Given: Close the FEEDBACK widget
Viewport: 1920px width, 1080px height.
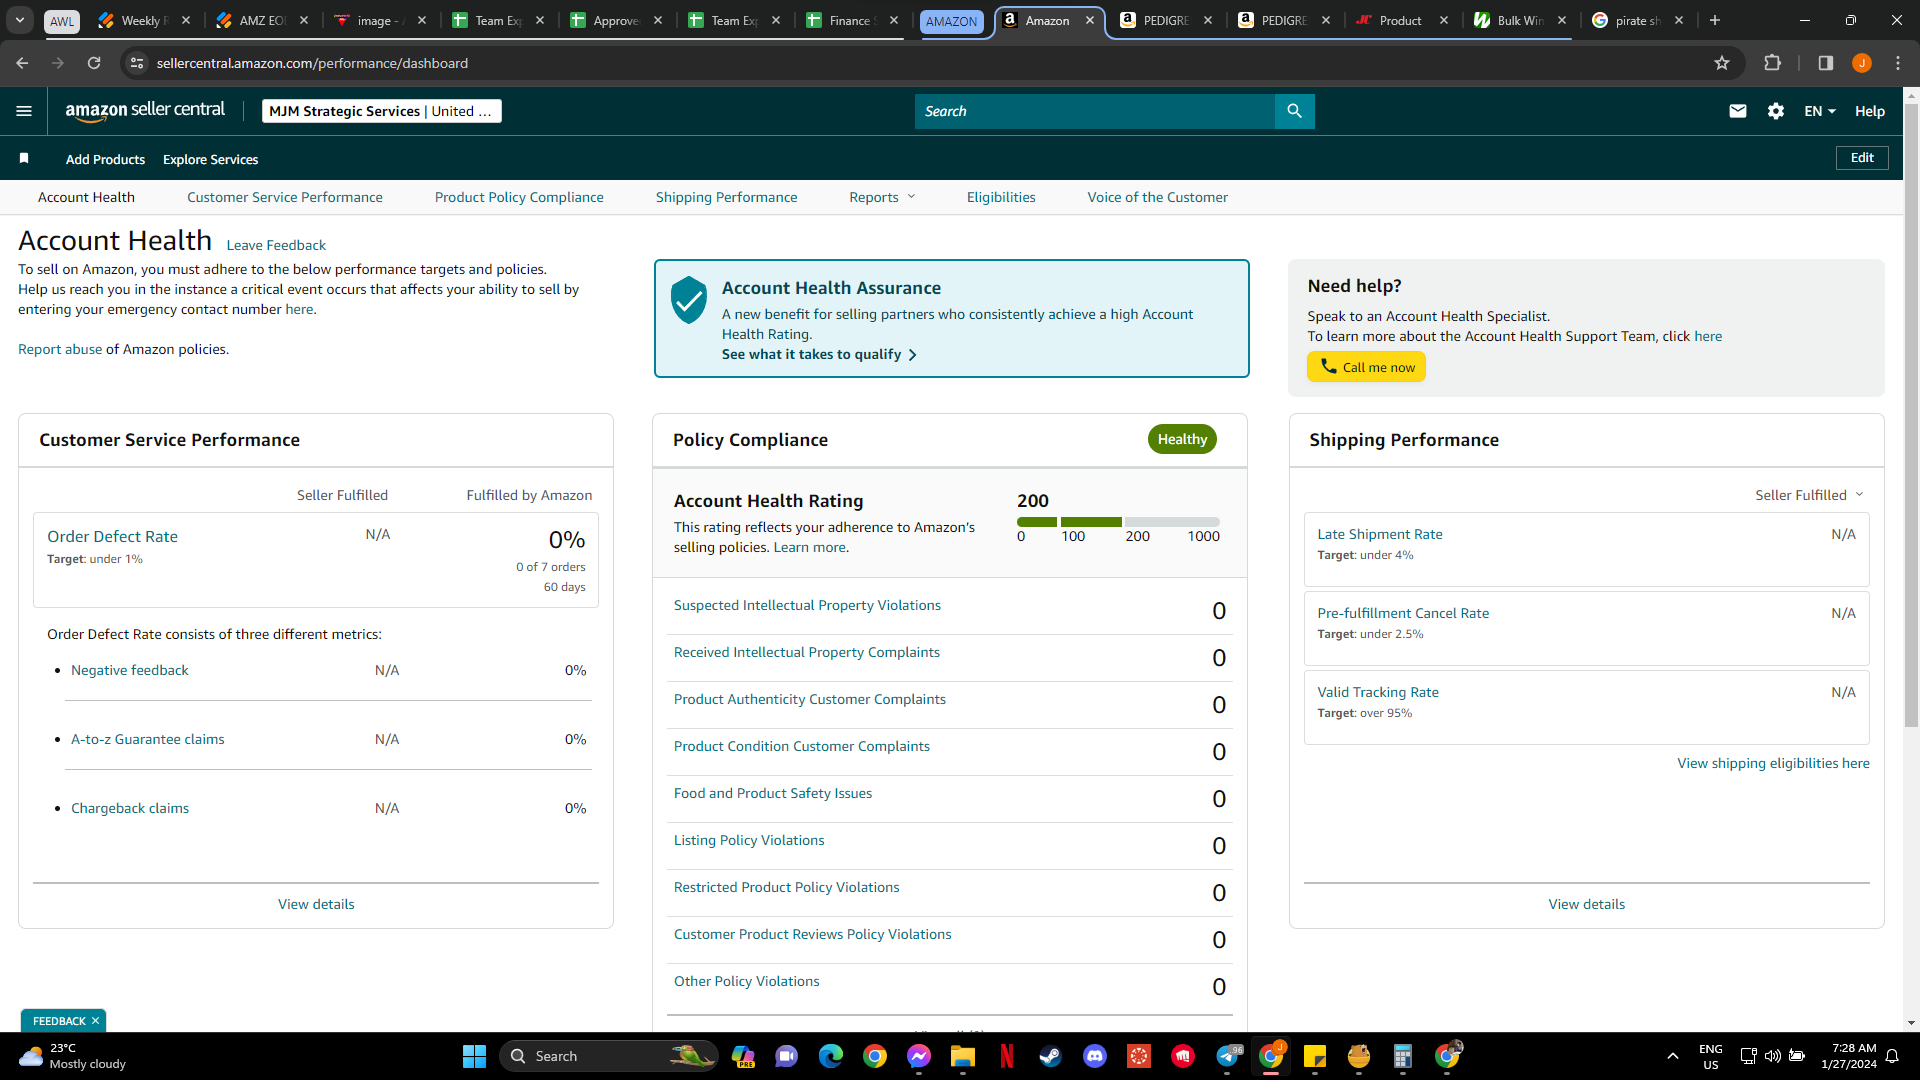Looking at the screenshot, I should [95, 1021].
